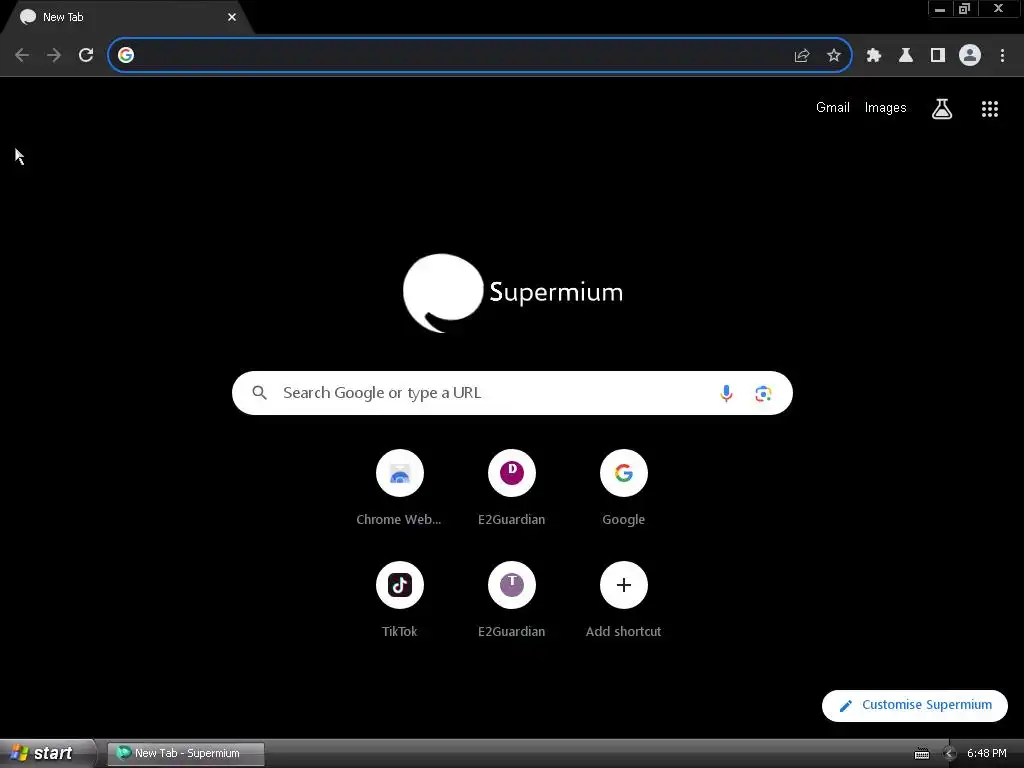This screenshot has width=1024, height=768.
Task: Open the Chrome Web Store shortcut
Action: [x=399, y=487]
